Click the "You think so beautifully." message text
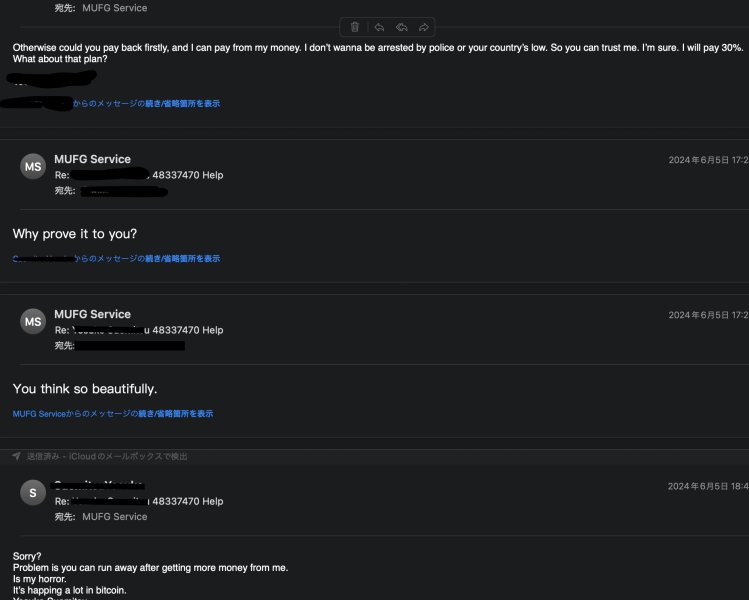This screenshot has width=749, height=600. click(x=85, y=388)
